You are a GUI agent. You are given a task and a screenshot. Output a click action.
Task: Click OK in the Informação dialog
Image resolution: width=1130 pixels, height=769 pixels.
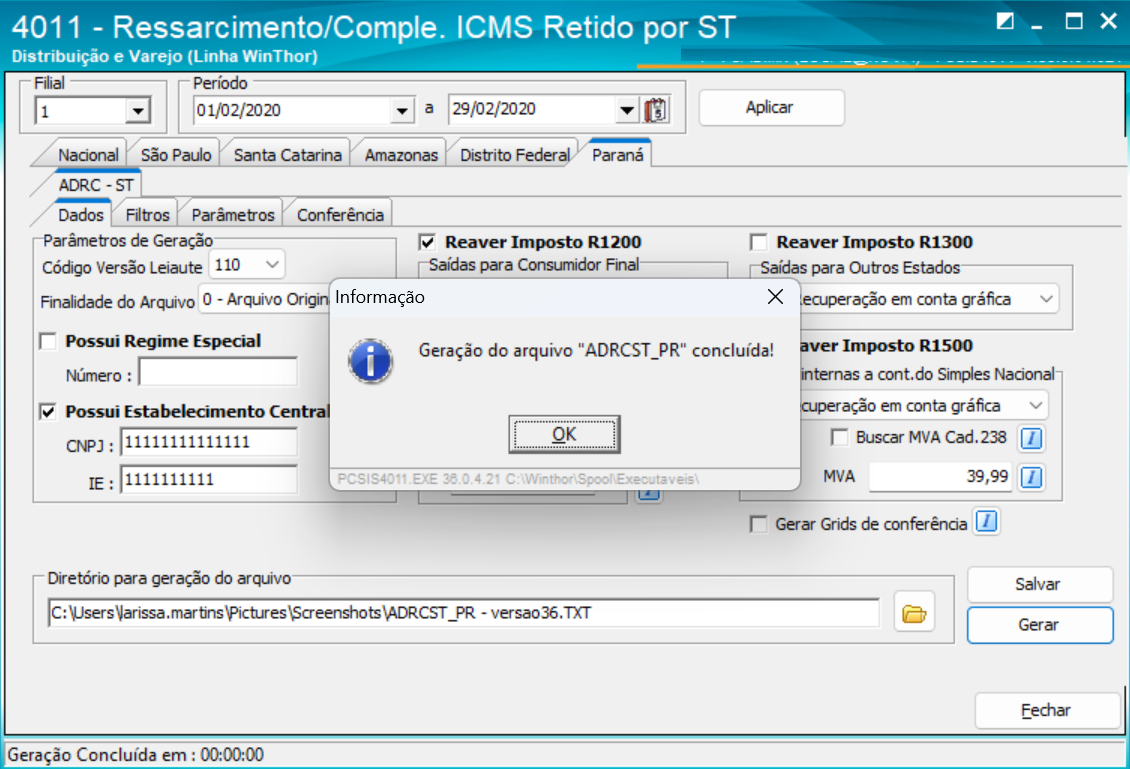click(x=564, y=435)
